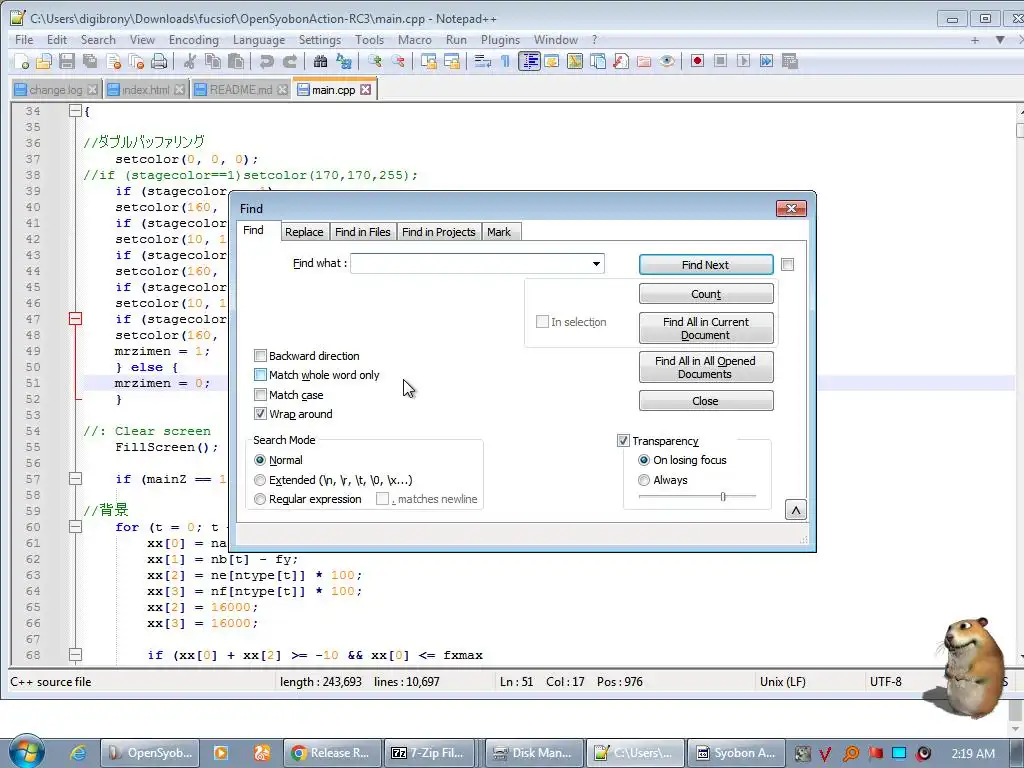Click the Zoom Out magnifier icon

click(398, 61)
